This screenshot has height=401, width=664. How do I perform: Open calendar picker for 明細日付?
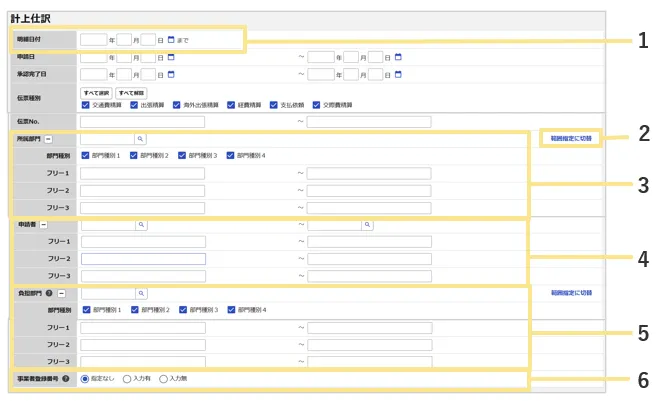click(171, 40)
